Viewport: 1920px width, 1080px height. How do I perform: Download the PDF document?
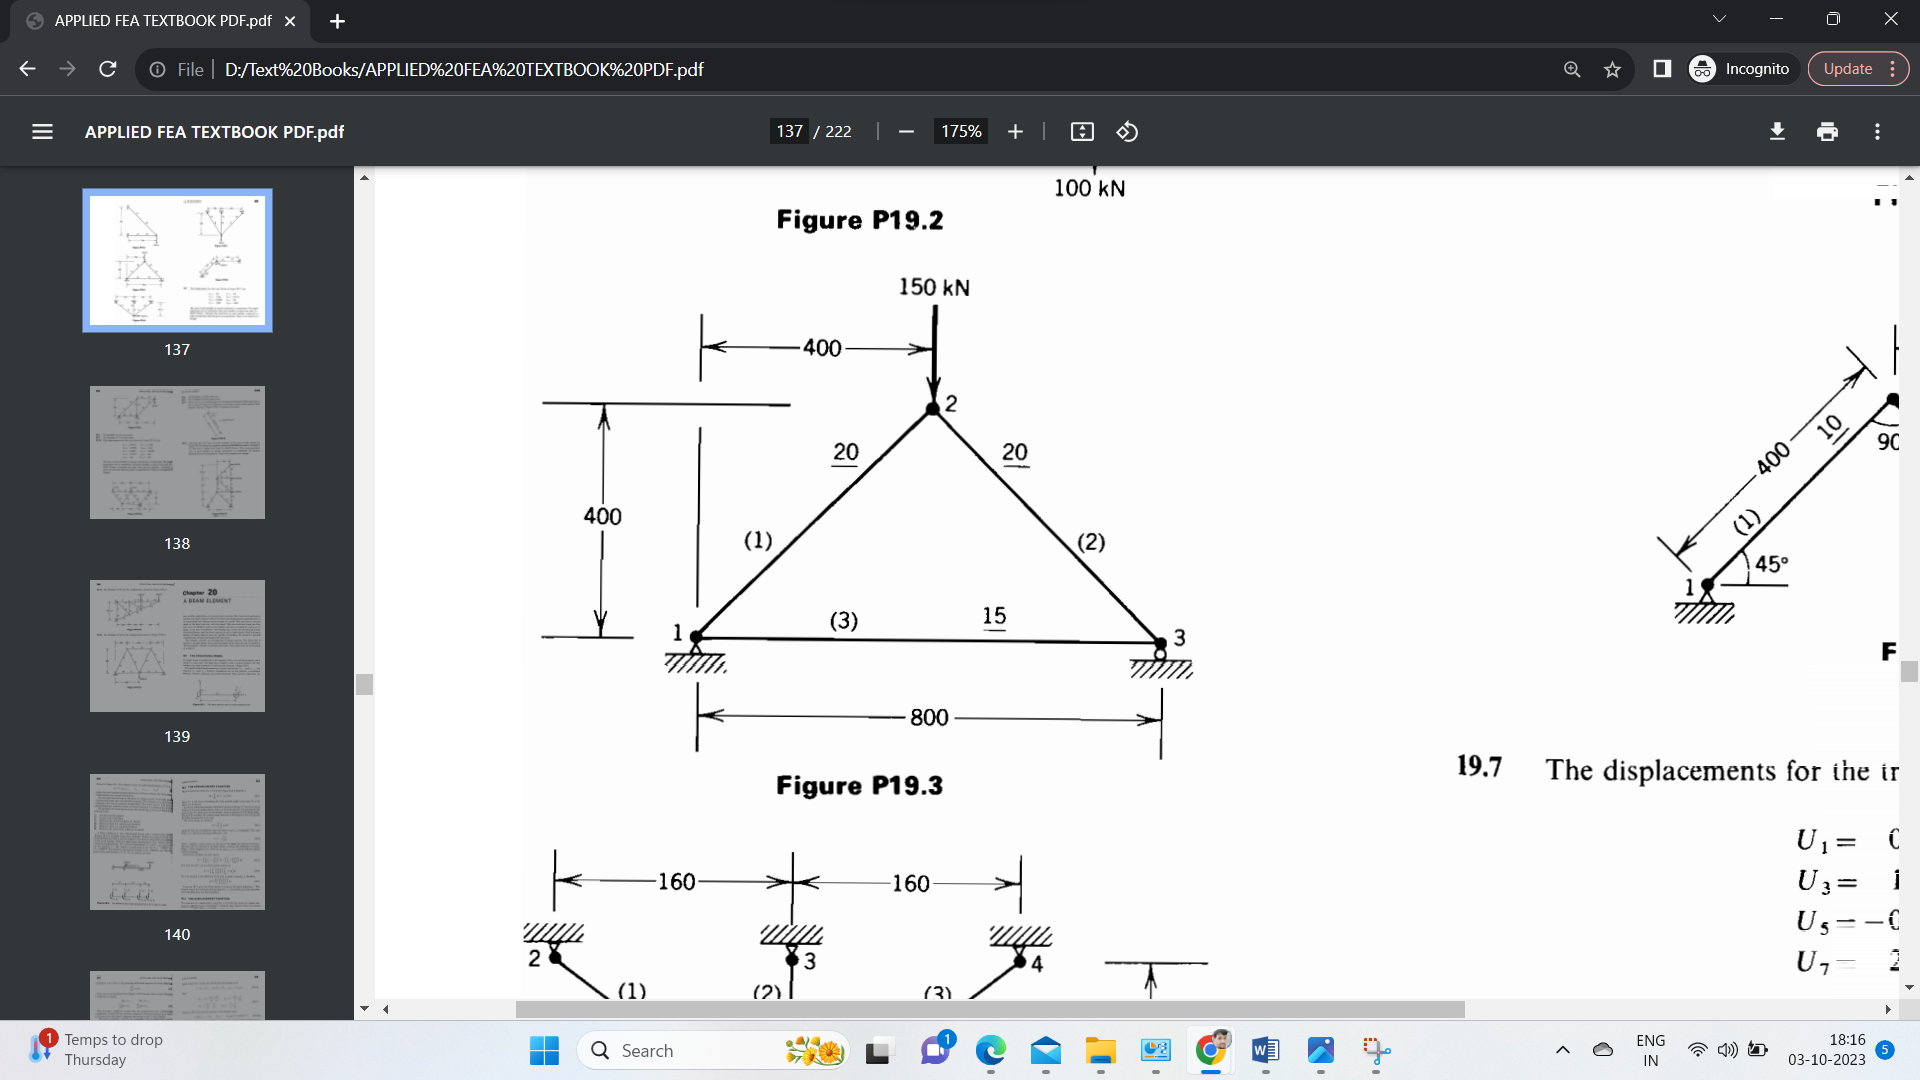(x=1777, y=131)
